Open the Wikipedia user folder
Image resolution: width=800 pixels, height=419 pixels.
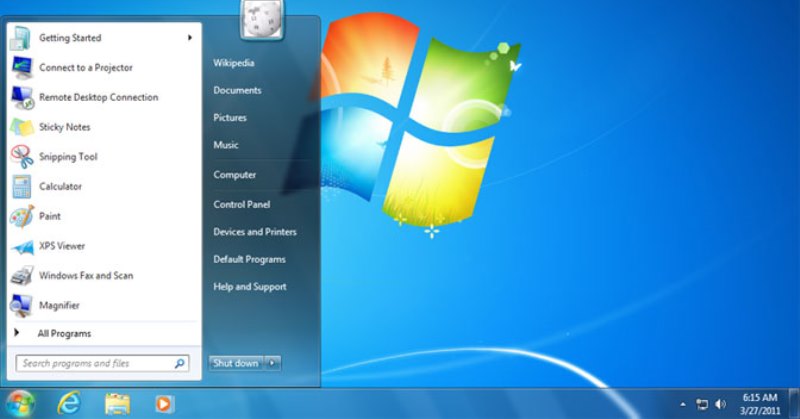(234, 63)
